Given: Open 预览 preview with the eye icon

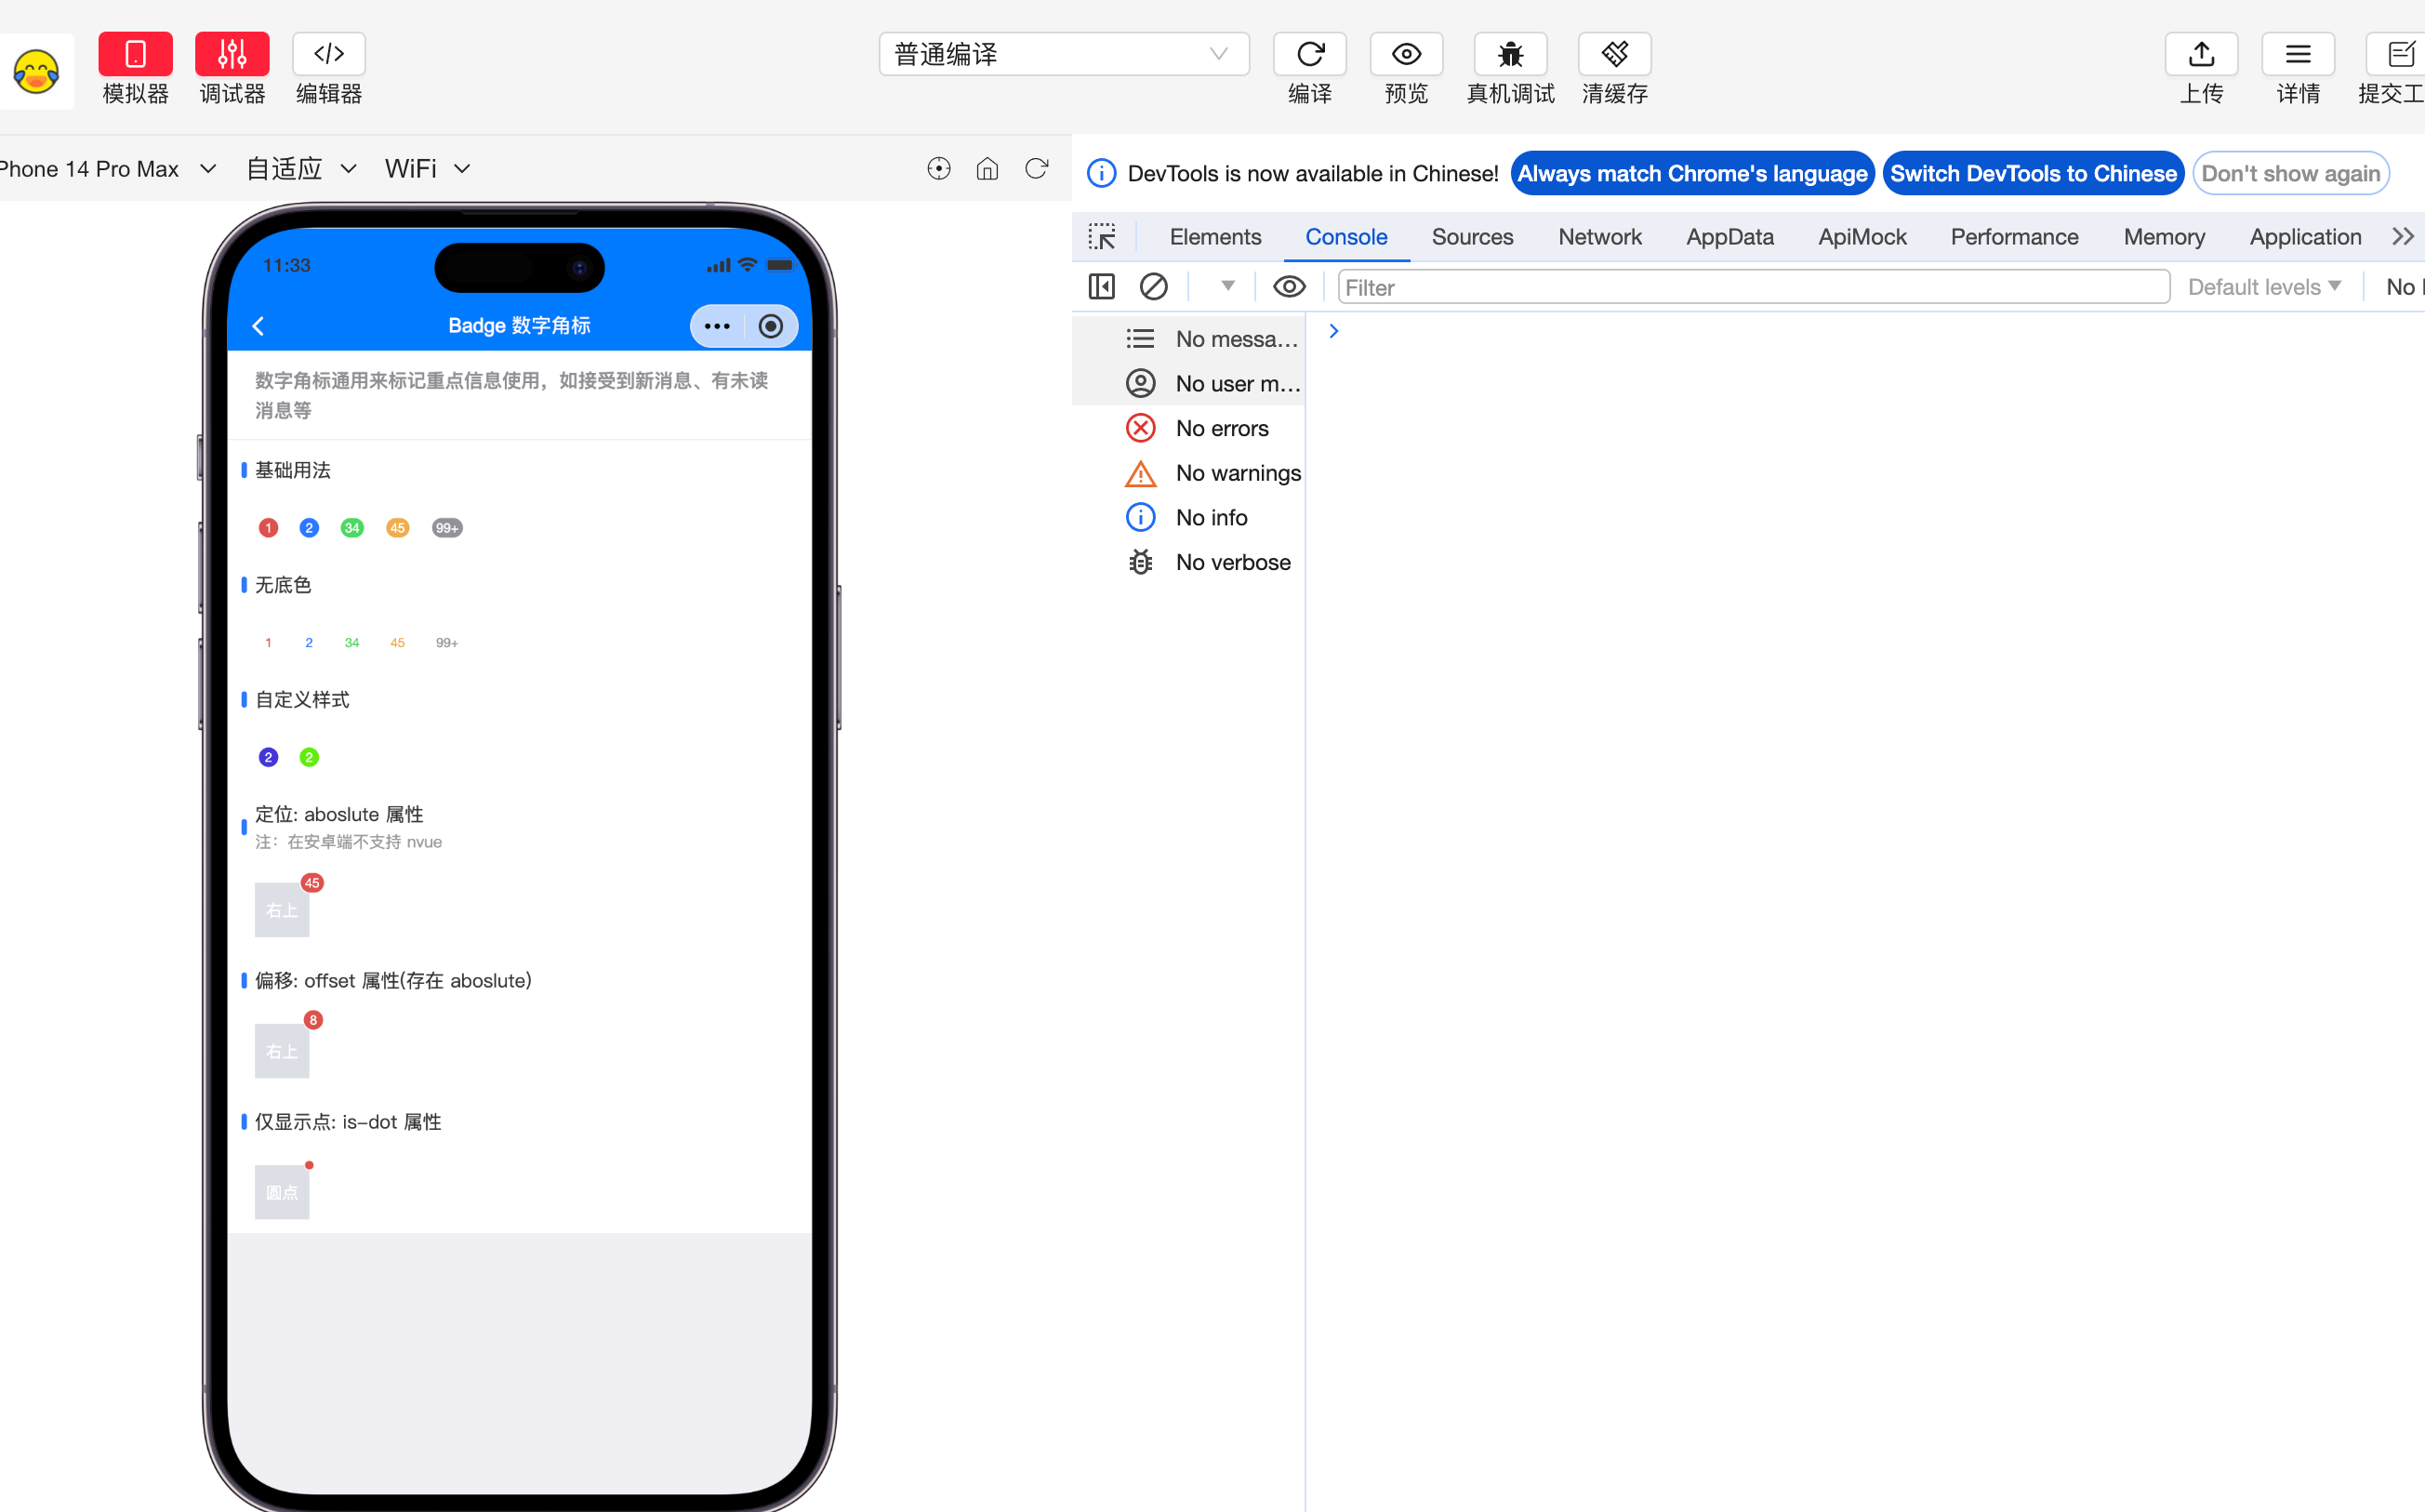Looking at the screenshot, I should [x=1405, y=54].
